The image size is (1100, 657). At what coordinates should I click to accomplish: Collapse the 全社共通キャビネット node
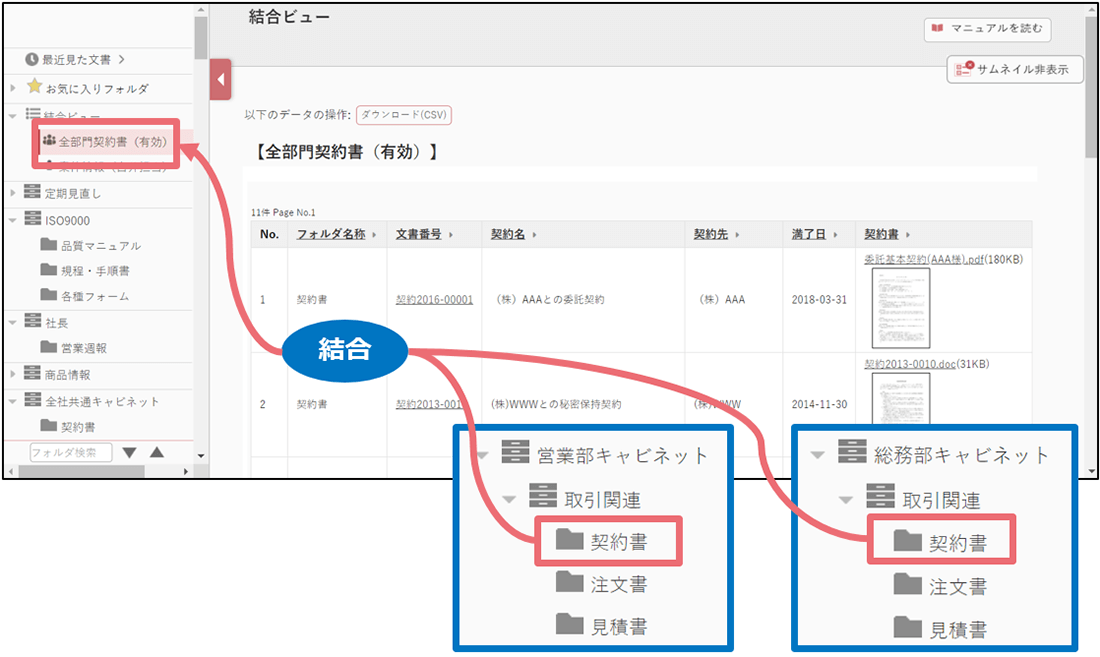(13, 402)
